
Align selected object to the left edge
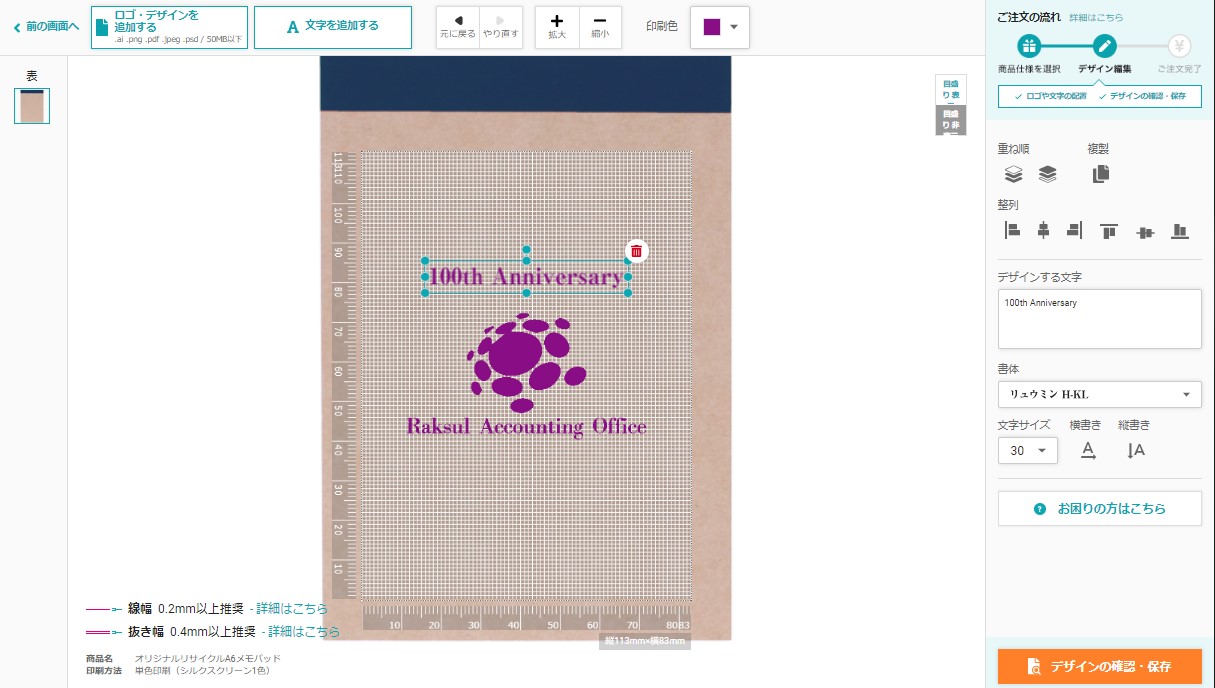[x=1012, y=231]
